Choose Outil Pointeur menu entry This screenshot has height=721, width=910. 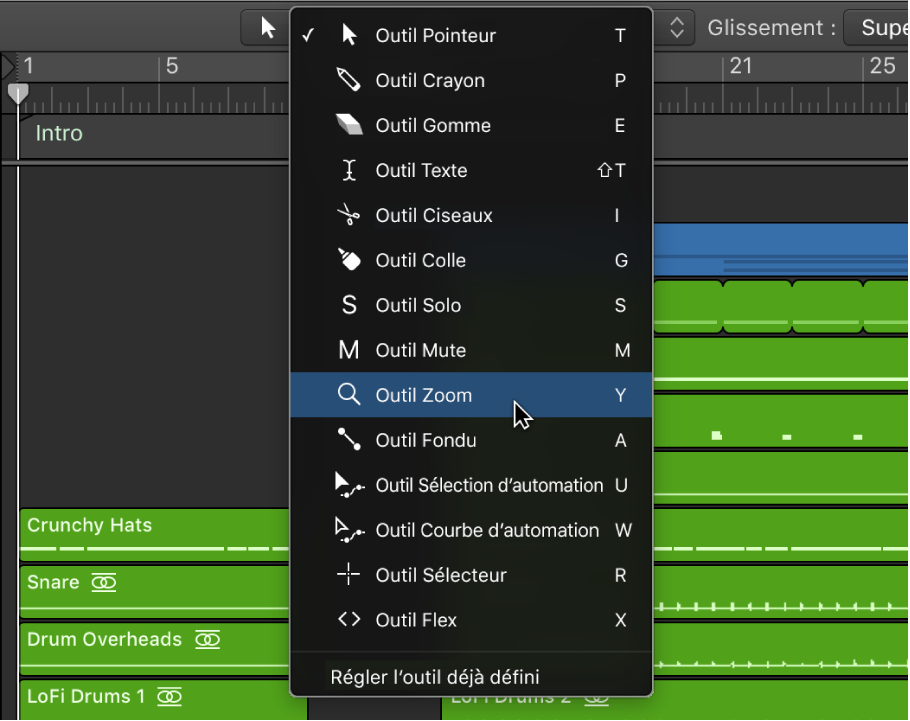(x=471, y=35)
